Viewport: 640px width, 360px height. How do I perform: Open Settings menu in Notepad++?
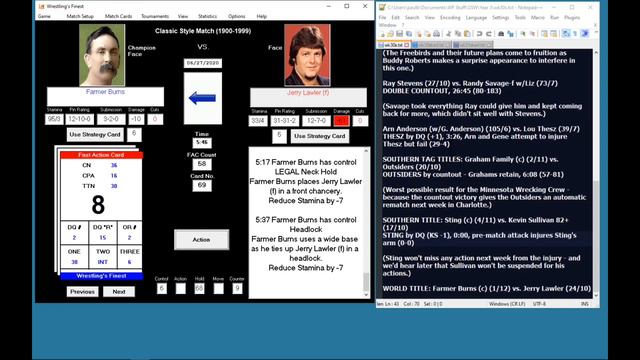(500, 18)
